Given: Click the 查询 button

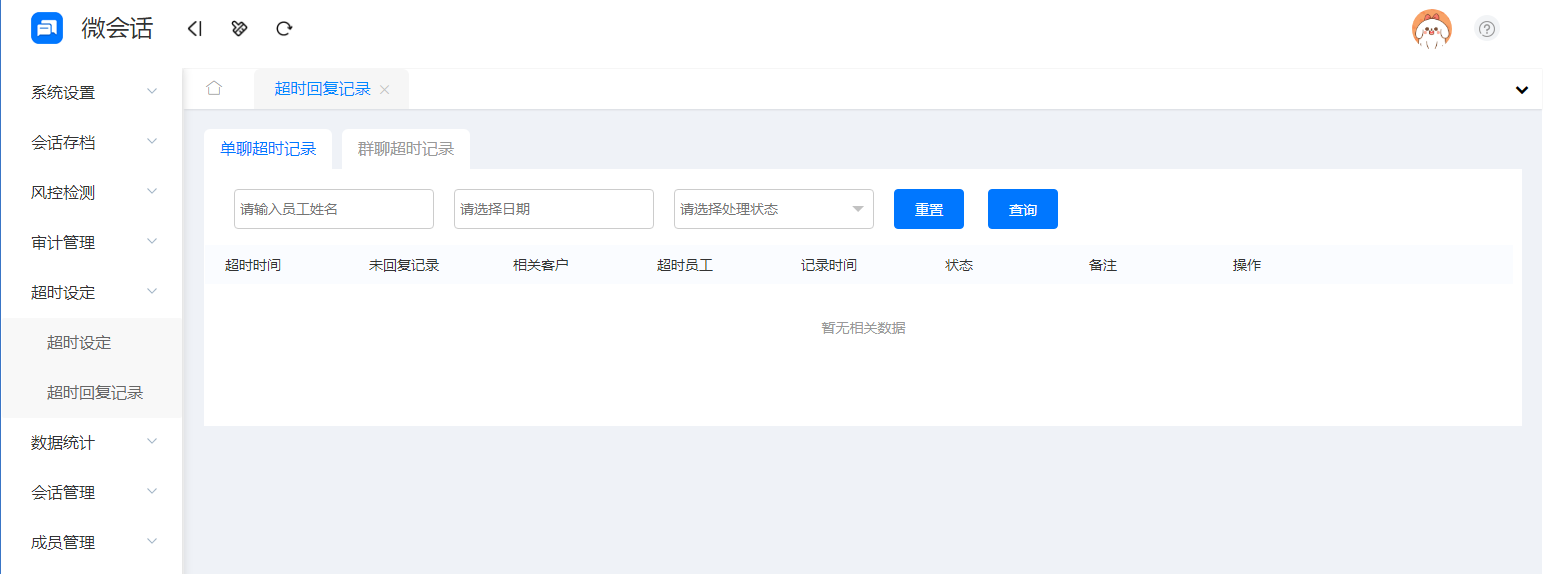Looking at the screenshot, I should coord(1022,209).
